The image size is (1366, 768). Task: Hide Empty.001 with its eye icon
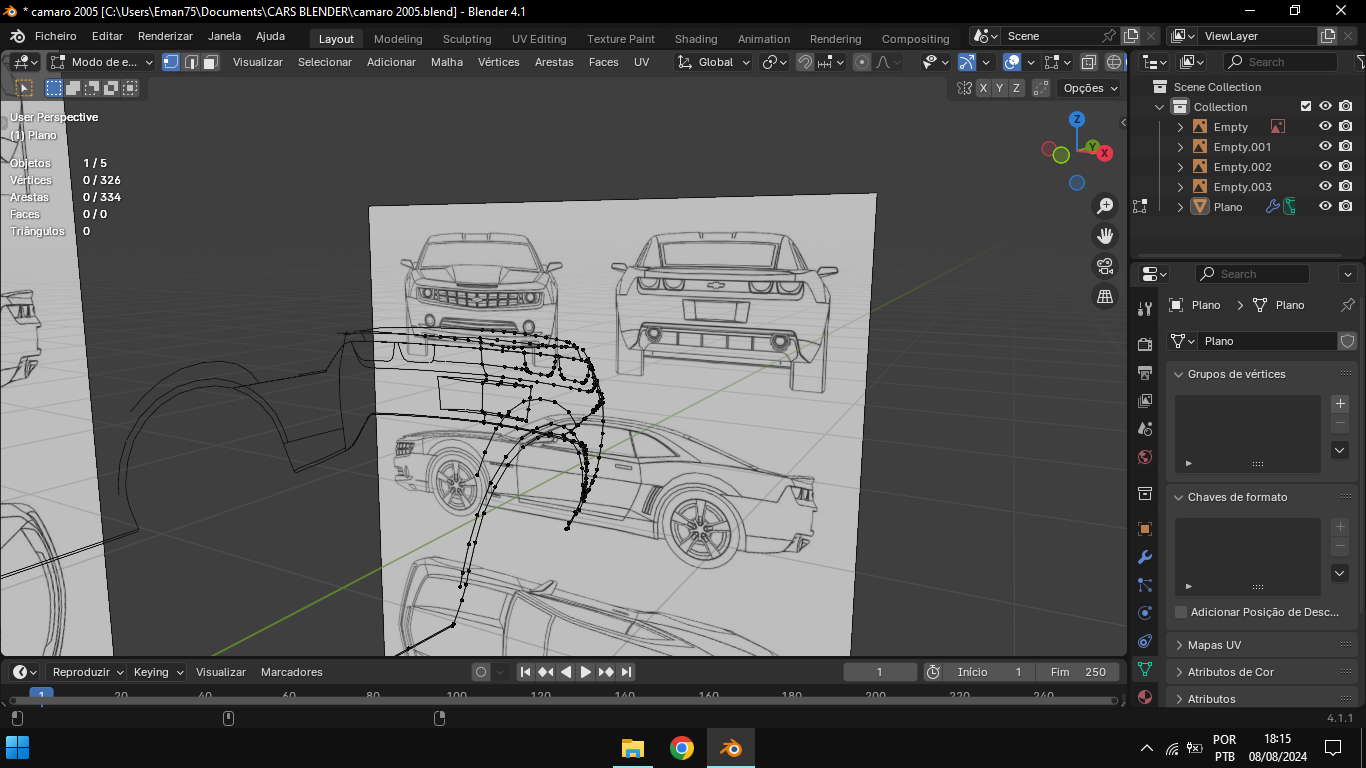click(1325, 147)
